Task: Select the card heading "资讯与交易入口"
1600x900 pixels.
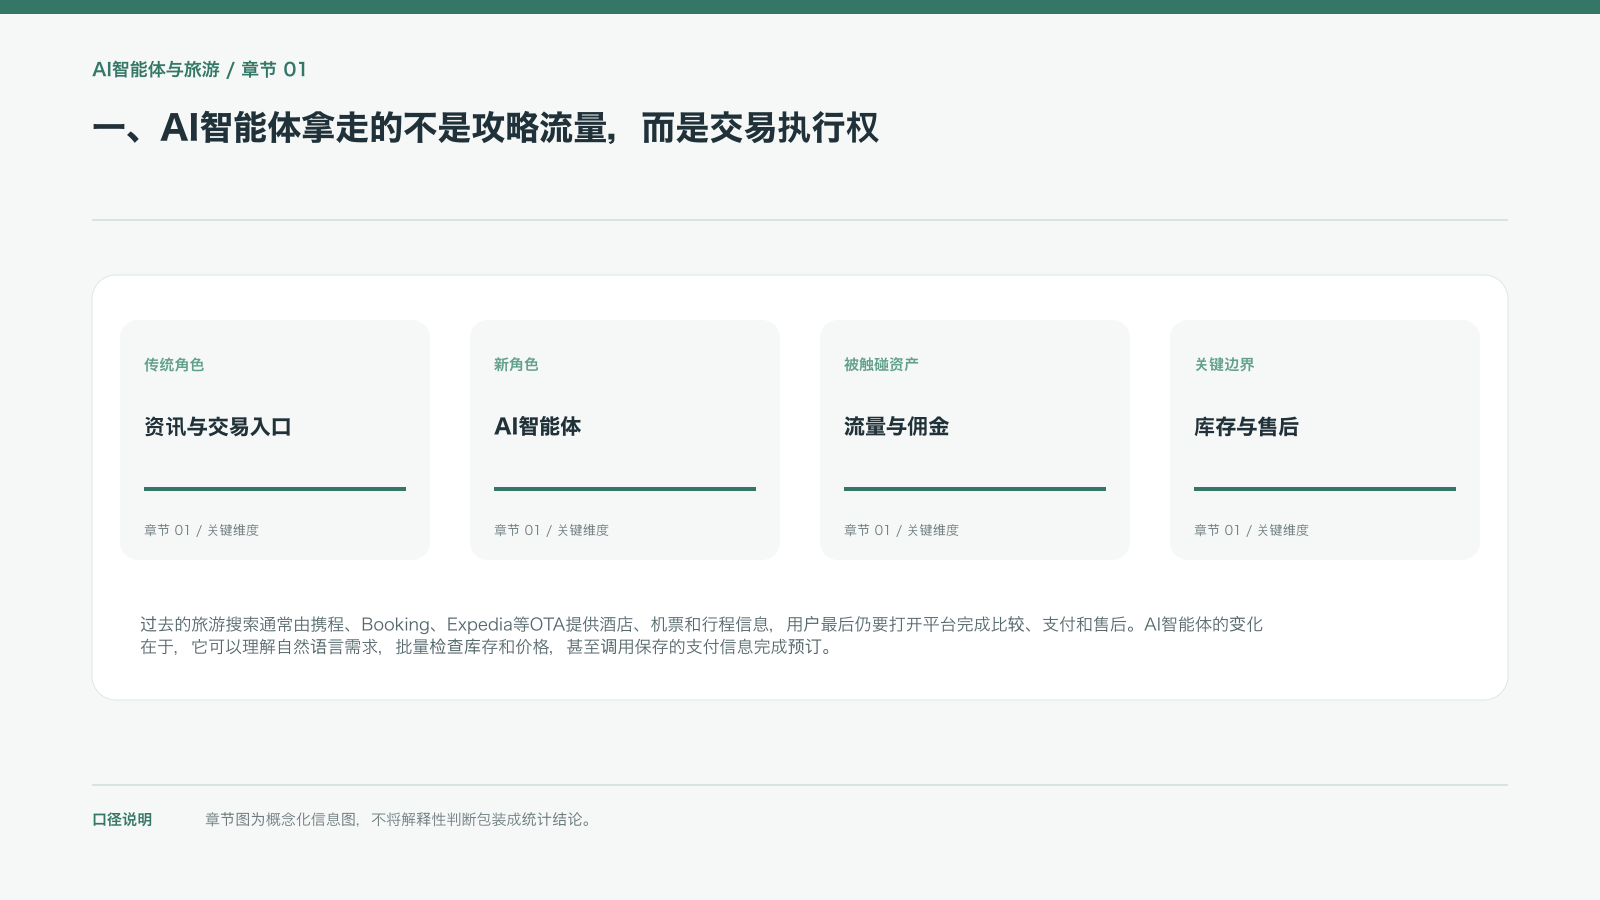Action: tap(218, 427)
